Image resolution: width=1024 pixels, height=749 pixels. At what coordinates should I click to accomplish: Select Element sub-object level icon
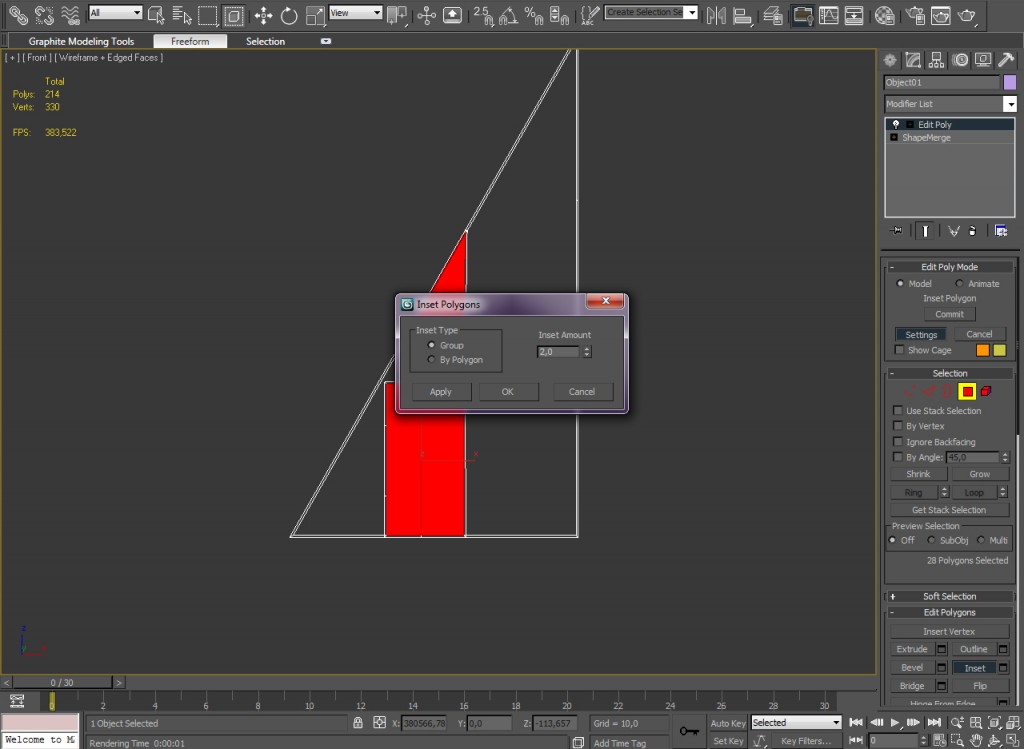(x=986, y=391)
